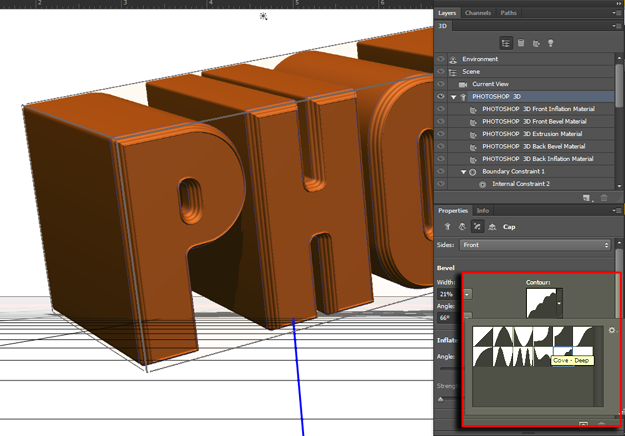Open the Sides dropdown set to Front
The width and height of the screenshot is (625, 436).
pos(536,245)
